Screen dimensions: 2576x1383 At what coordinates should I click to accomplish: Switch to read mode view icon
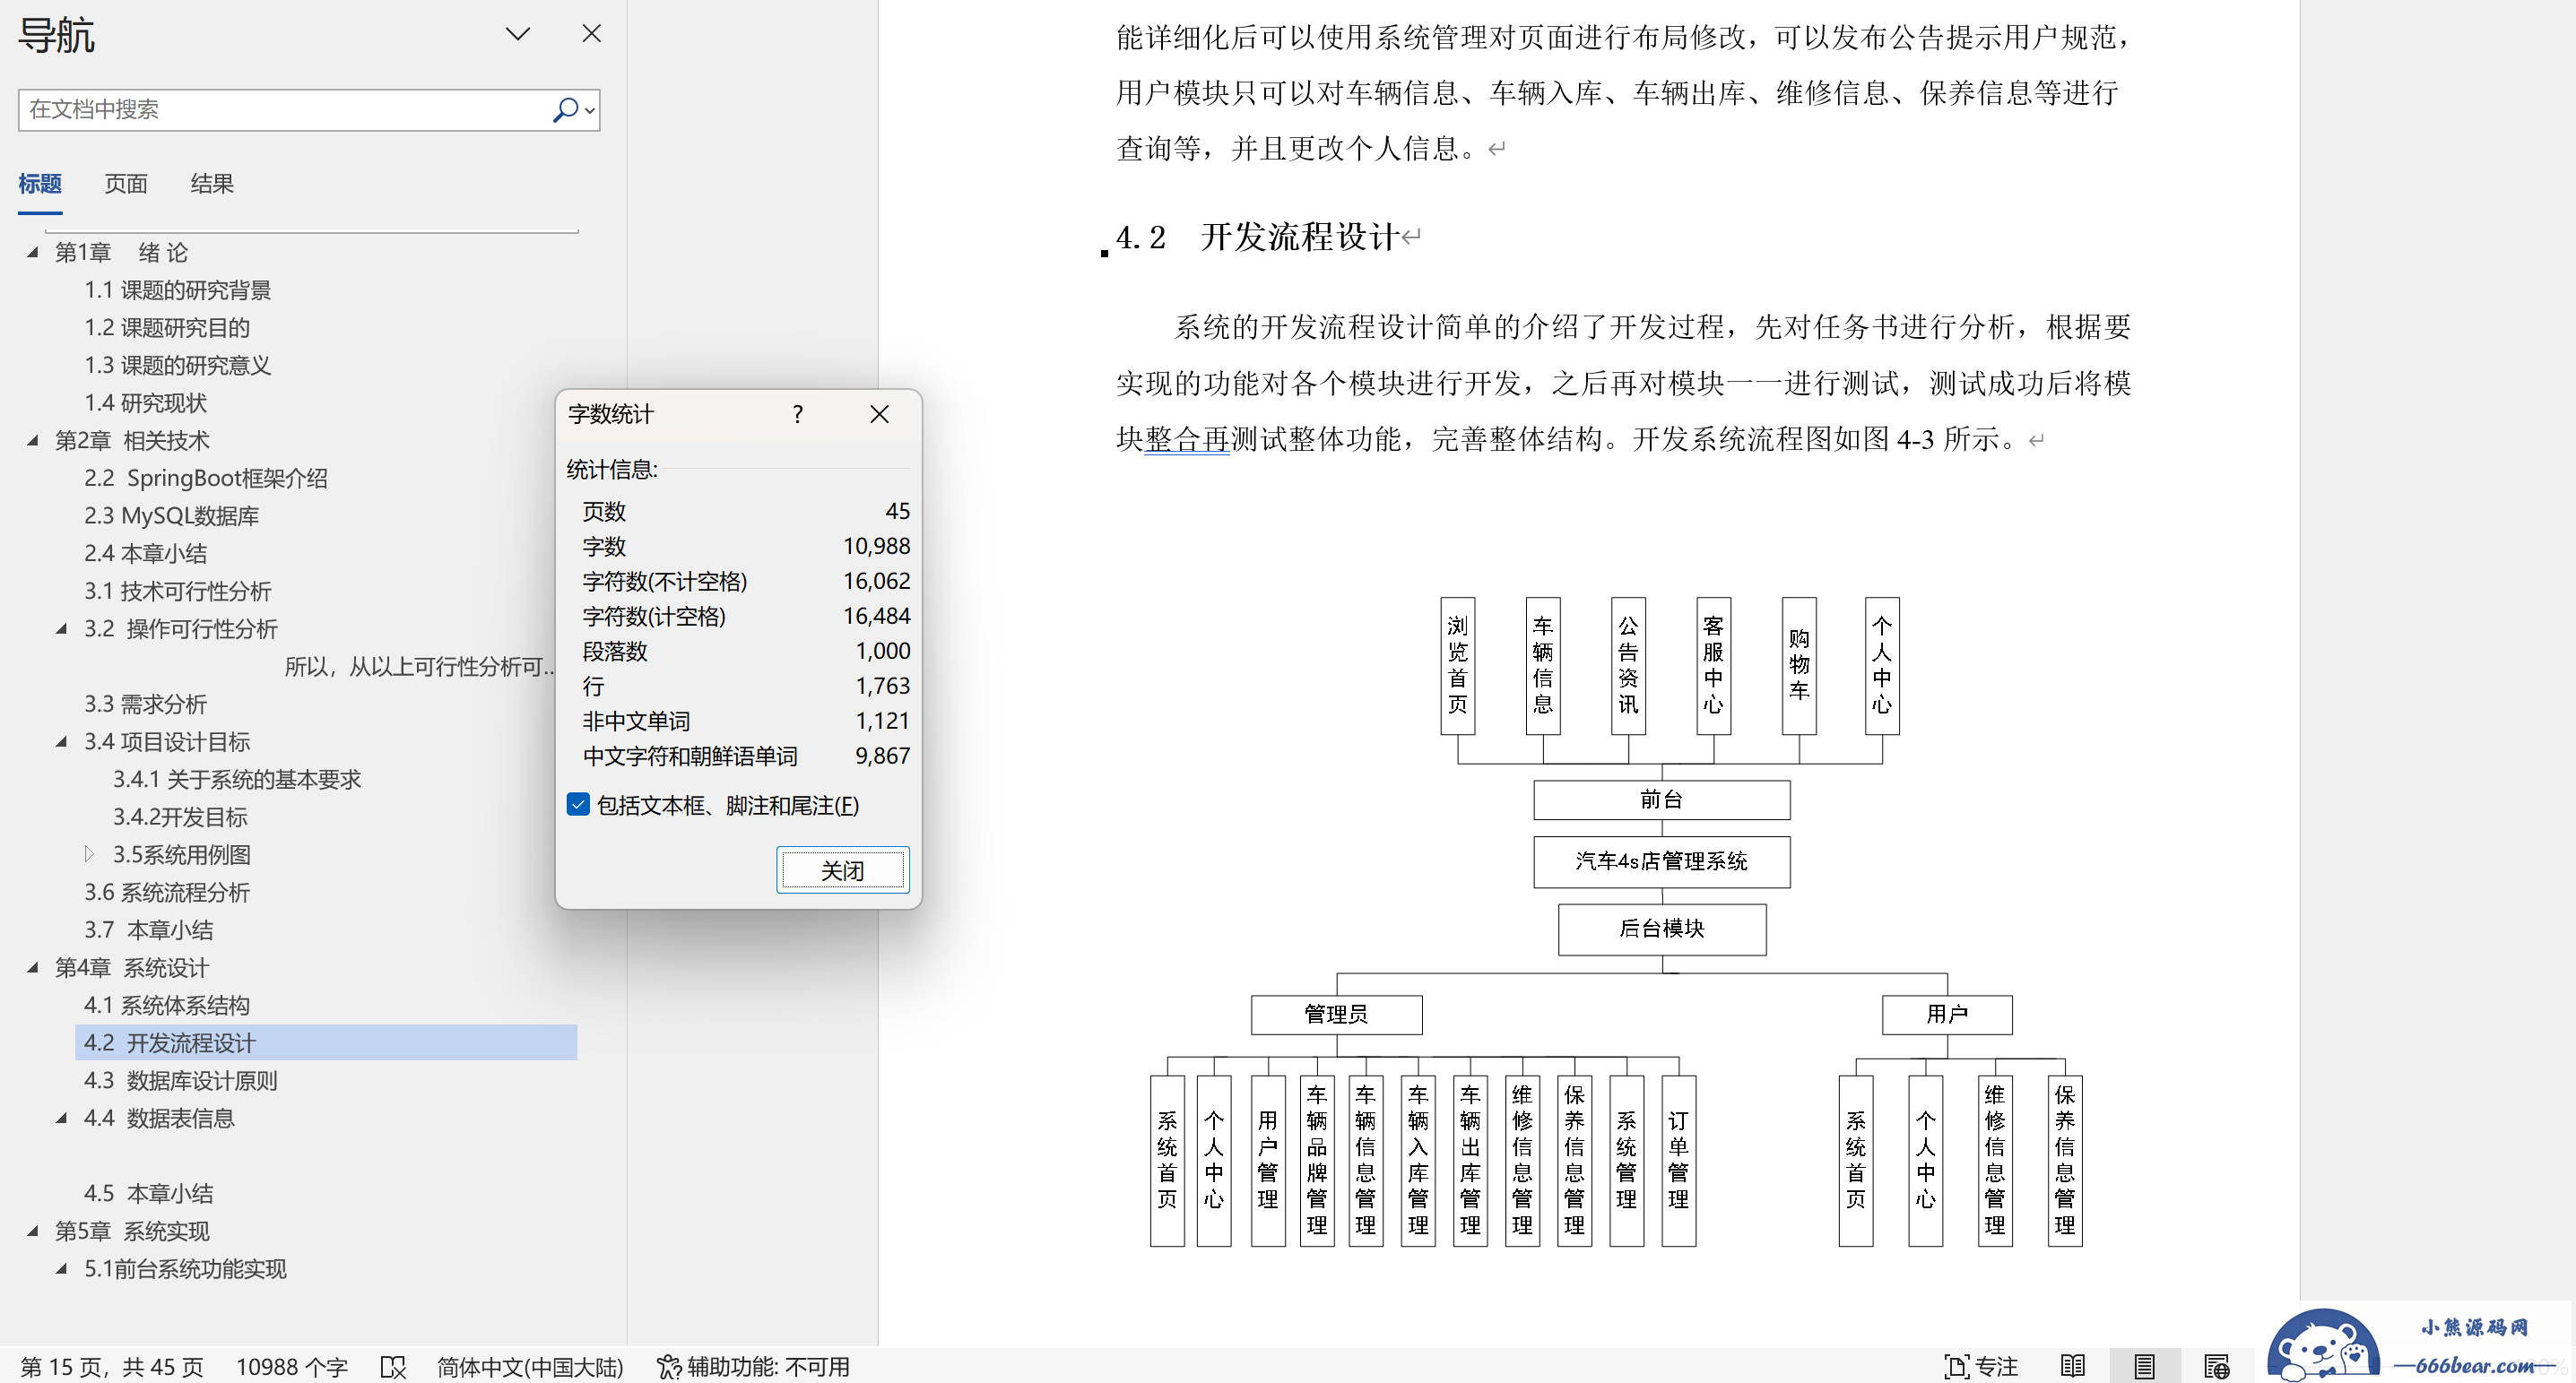pyautogui.click(x=2073, y=1366)
